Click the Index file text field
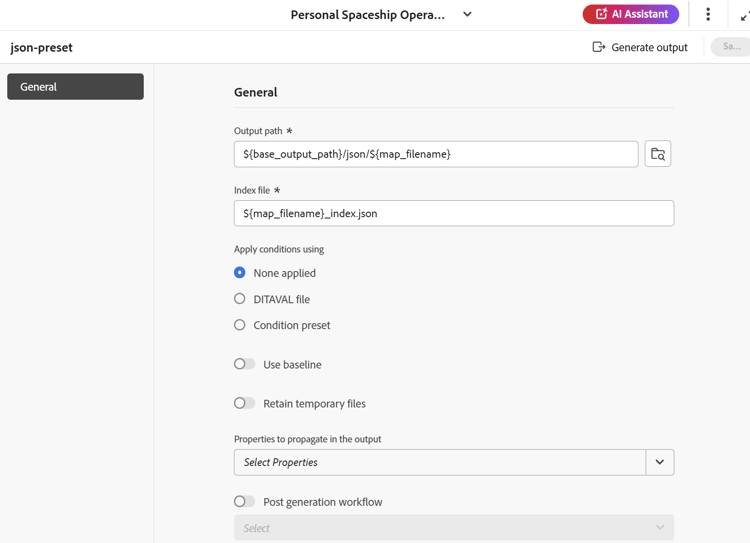 (453, 213)
